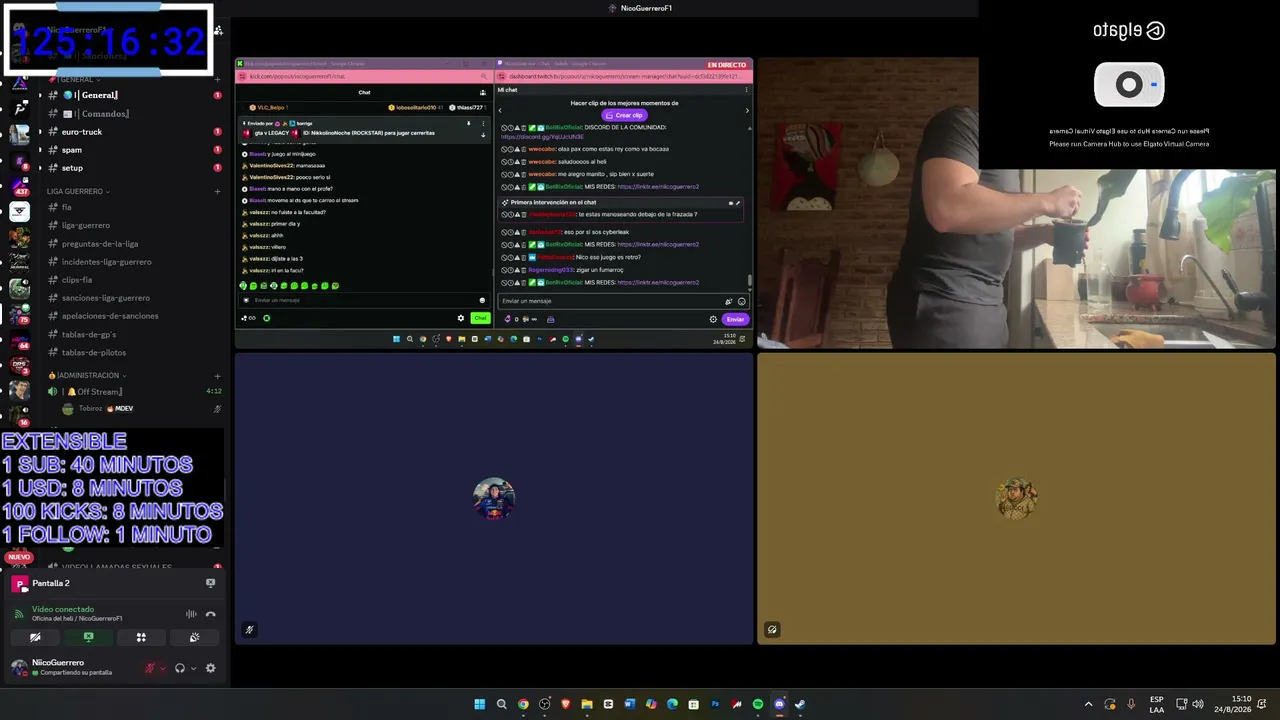The image size is (1280, 720).
Task: Click the server icon with 64 badge
Action: (x=19, y=340)
